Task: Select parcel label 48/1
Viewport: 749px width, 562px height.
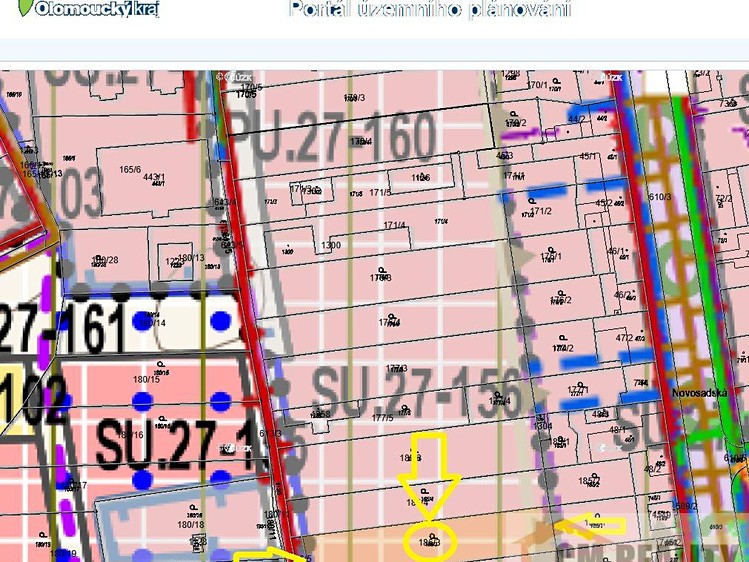Action: (618, 430)
